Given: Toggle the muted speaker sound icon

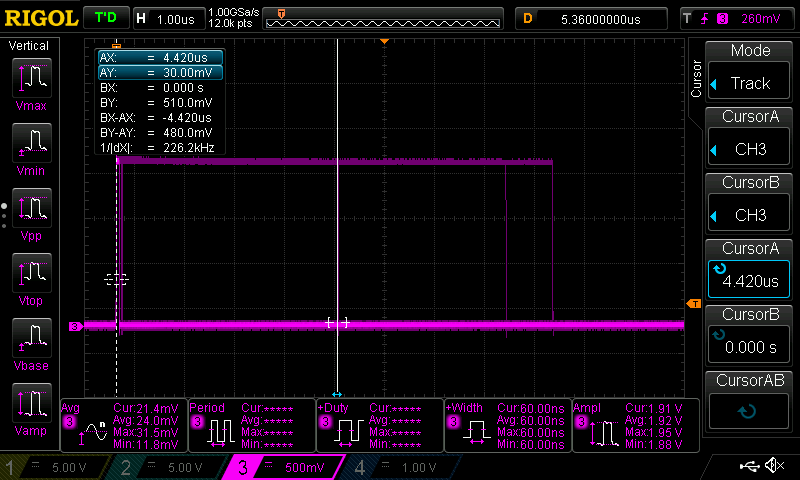Looking at the screenshot, I should 774,466.
